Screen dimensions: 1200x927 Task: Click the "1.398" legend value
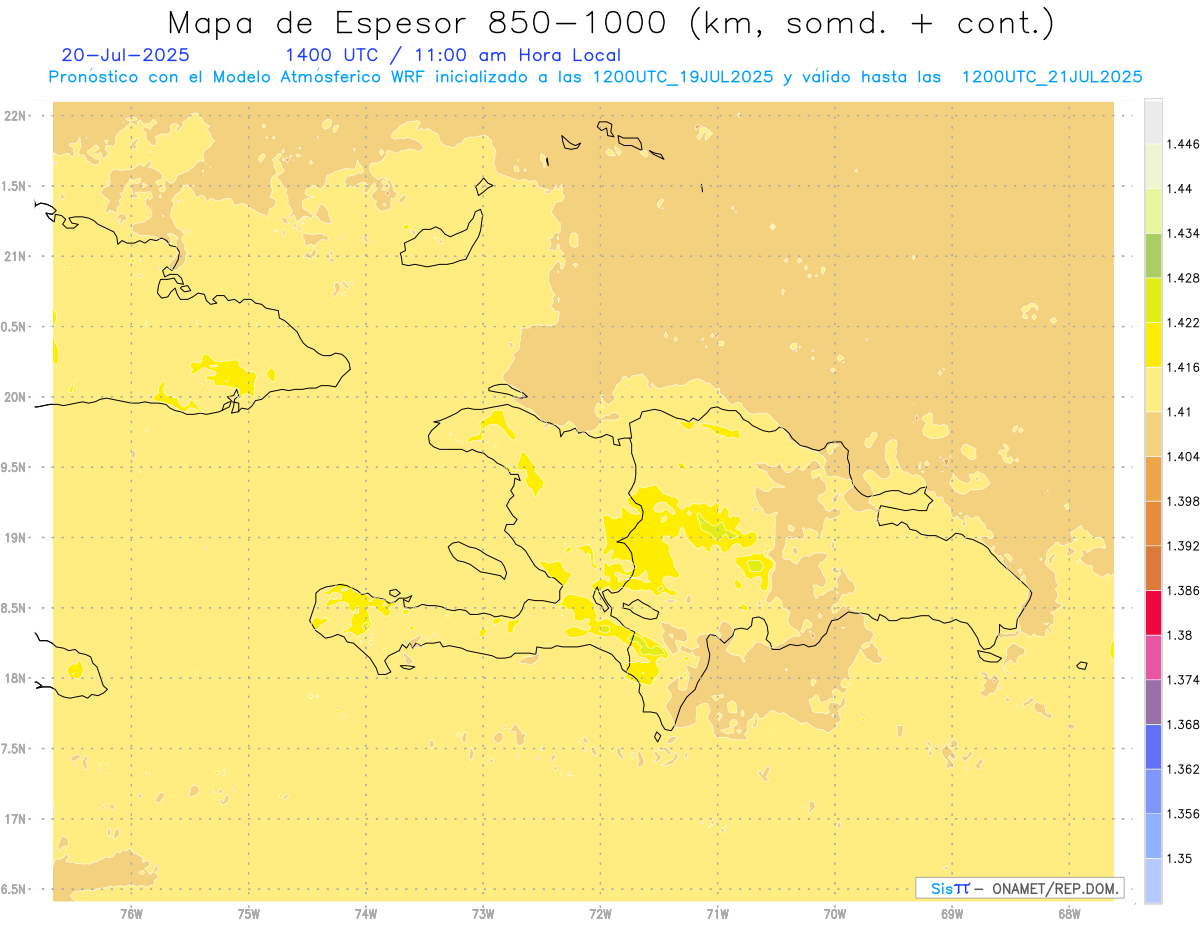coord(1182,501)
